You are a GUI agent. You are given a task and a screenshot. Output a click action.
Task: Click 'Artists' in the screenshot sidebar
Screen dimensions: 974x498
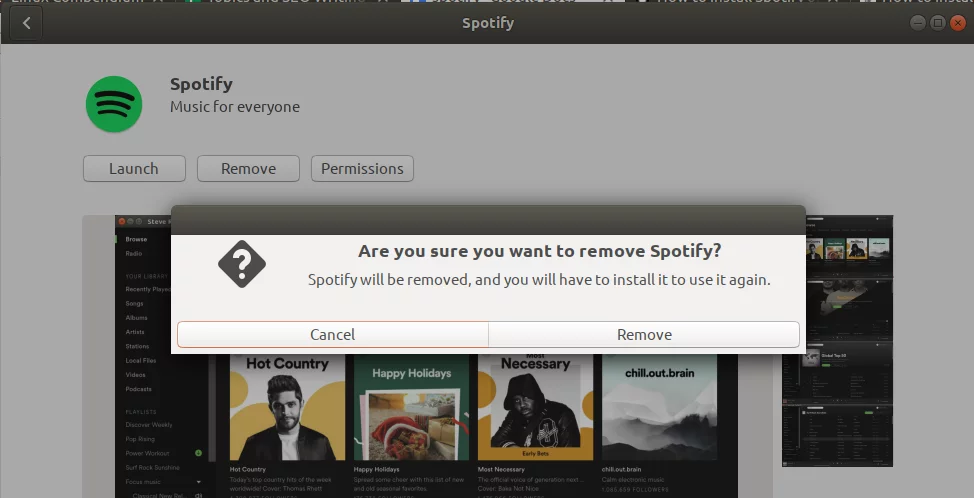tap(135, 332)
